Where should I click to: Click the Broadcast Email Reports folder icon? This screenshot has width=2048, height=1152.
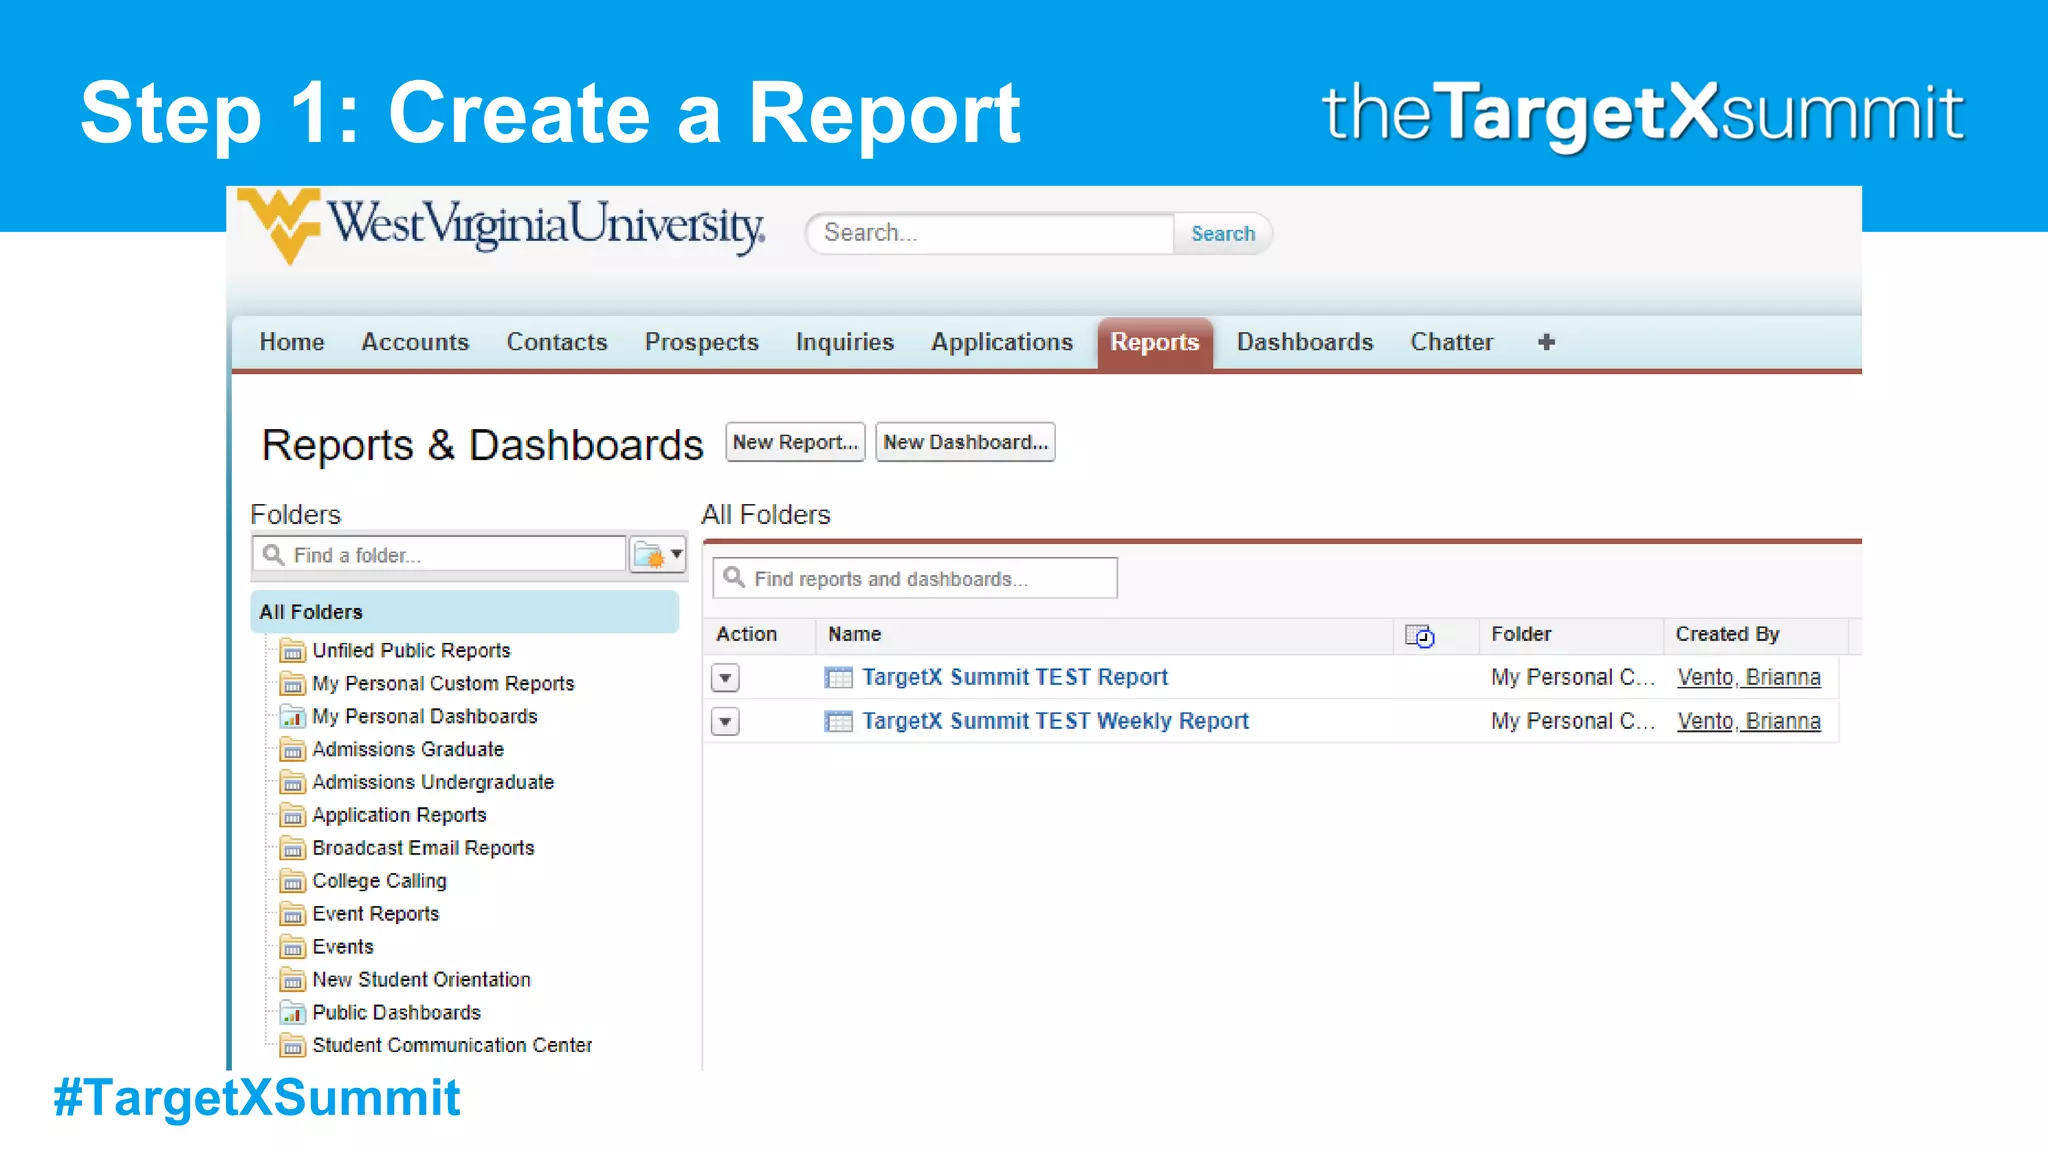(x=292, y=849)
